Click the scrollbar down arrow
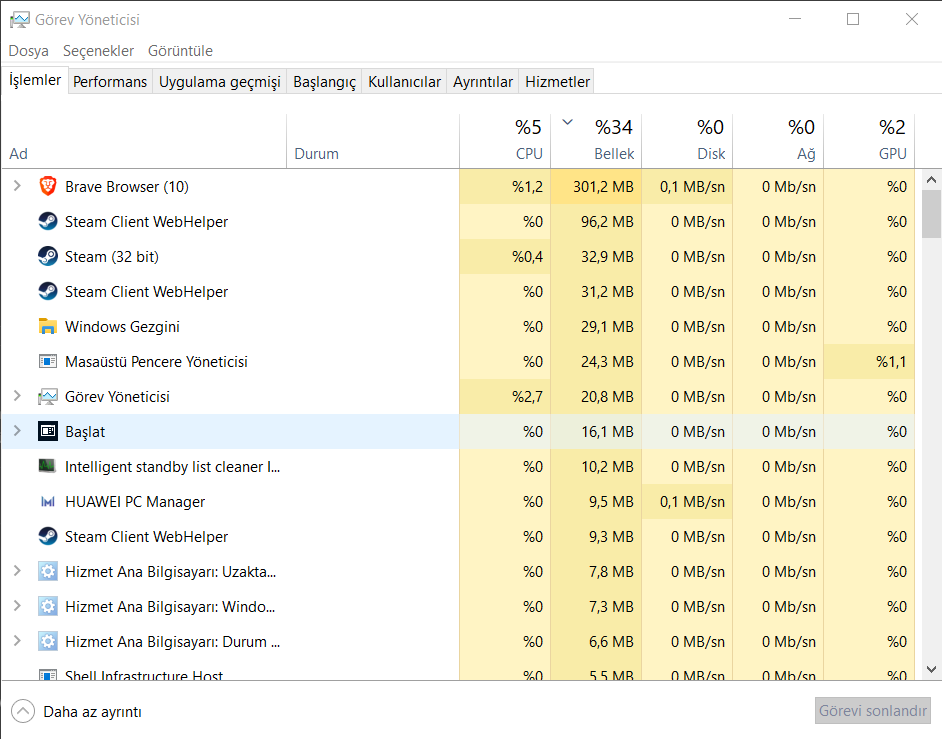The height and width of the screenshot is (739, 942). point(931,669)
